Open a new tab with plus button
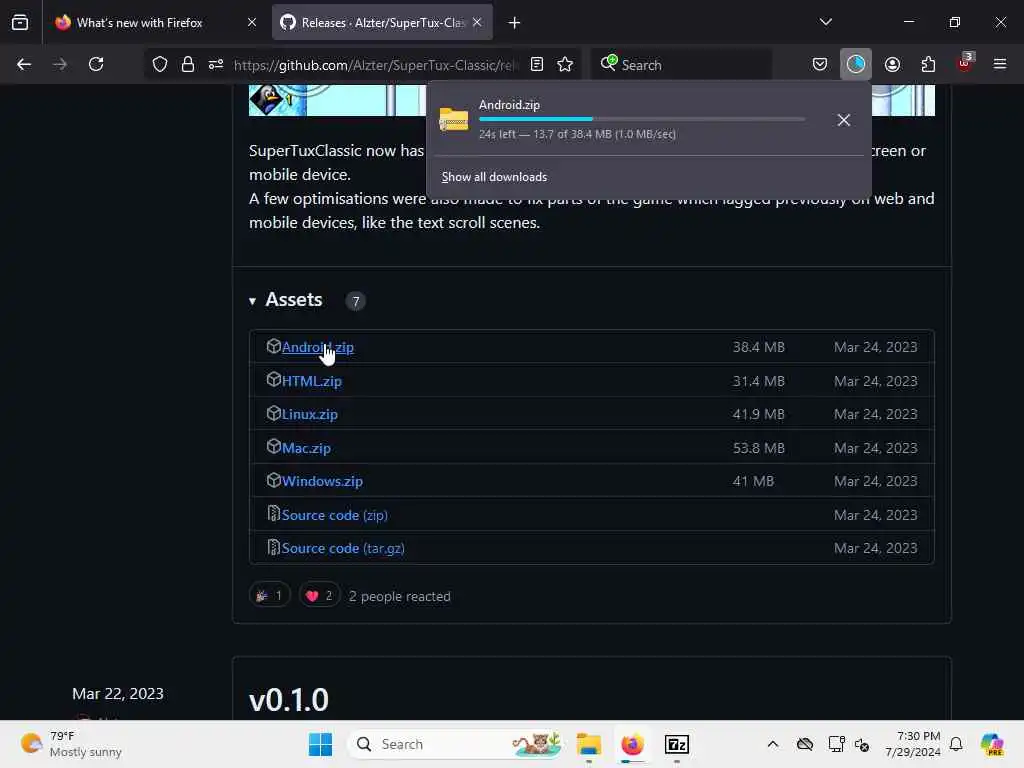 (515, 23)
